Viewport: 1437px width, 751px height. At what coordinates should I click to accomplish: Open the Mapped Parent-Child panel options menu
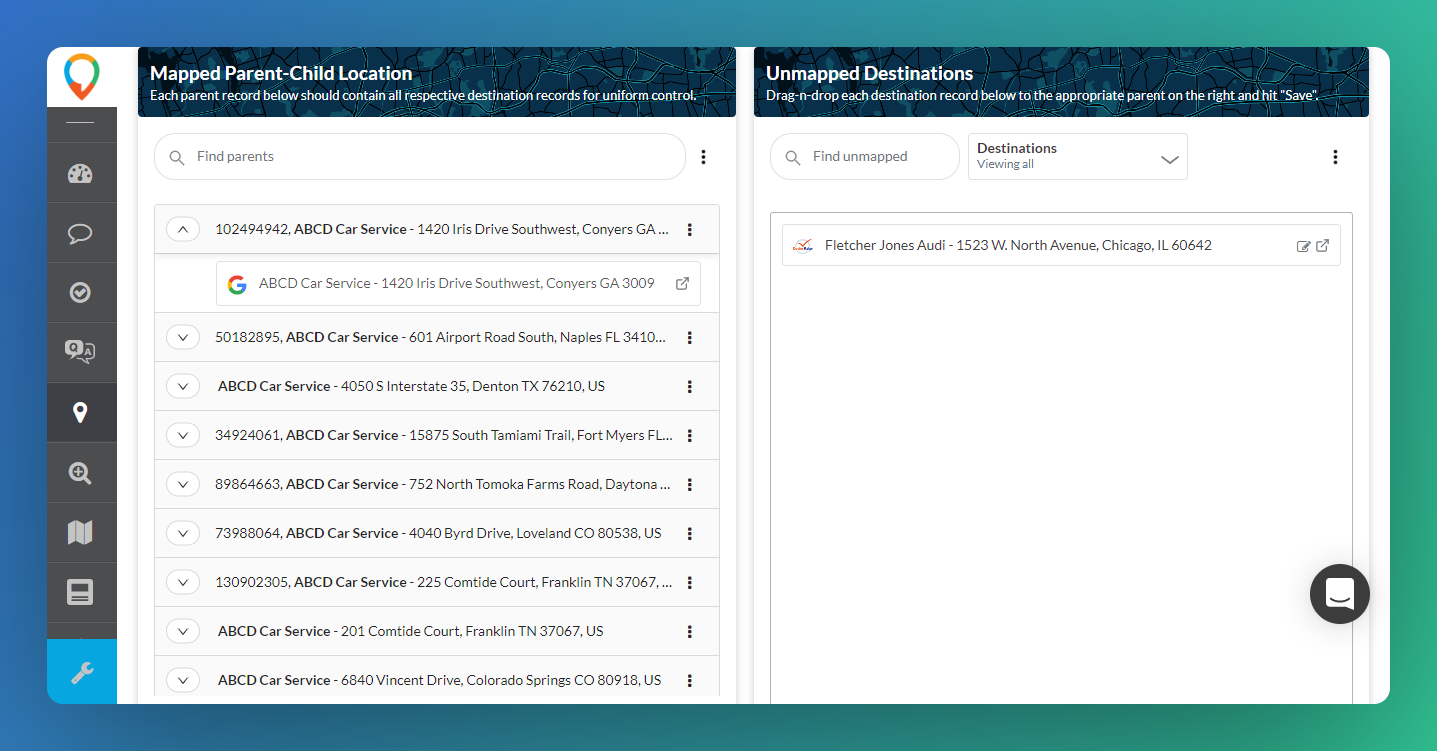pyautogui.click(x=703, y=157)
